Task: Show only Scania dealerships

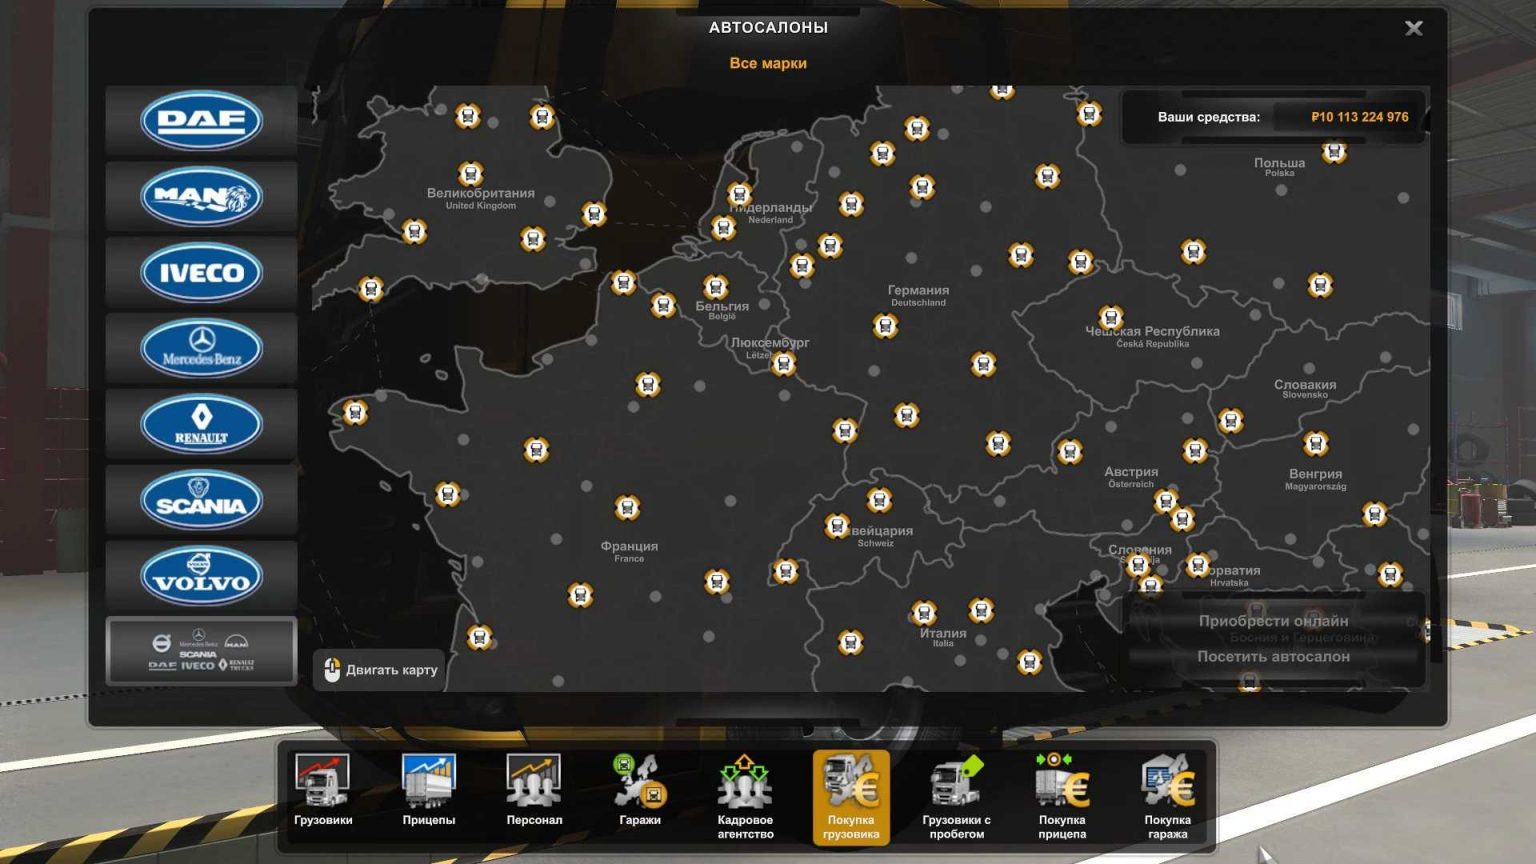Action: 199,500
